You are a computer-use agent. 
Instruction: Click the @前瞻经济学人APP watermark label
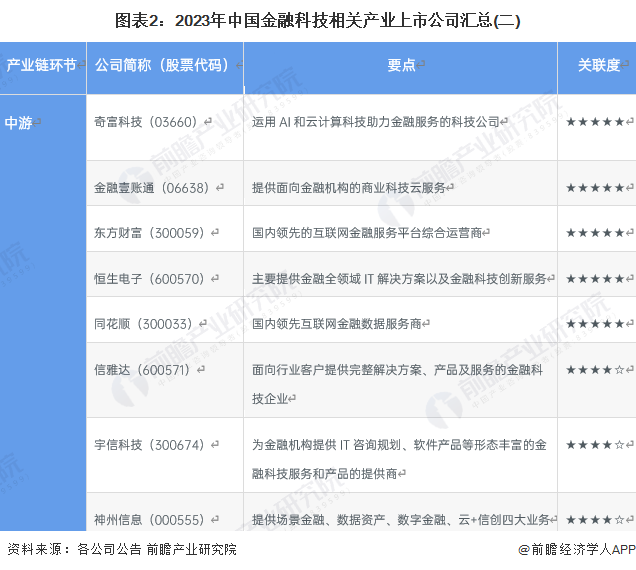[576, 549]
